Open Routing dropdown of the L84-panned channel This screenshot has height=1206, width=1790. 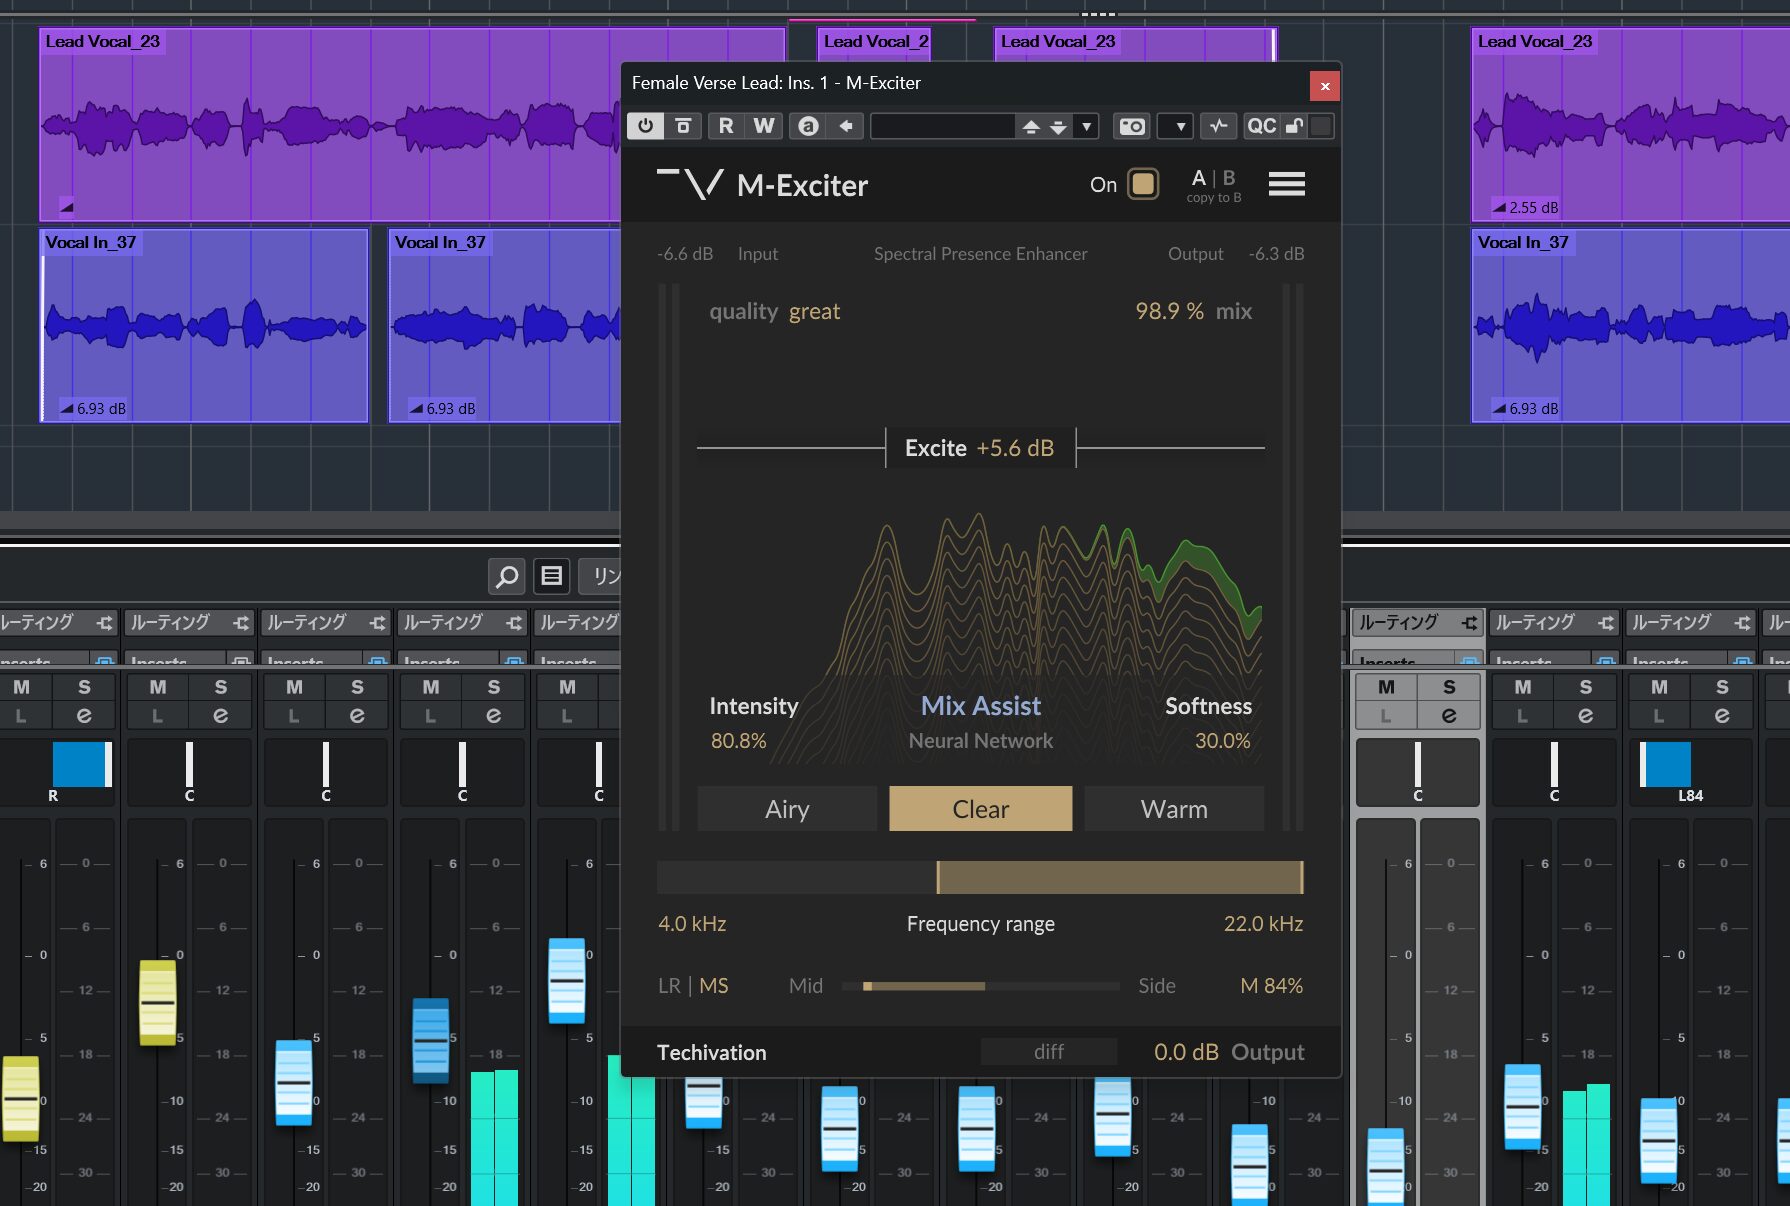(1690, 622)
